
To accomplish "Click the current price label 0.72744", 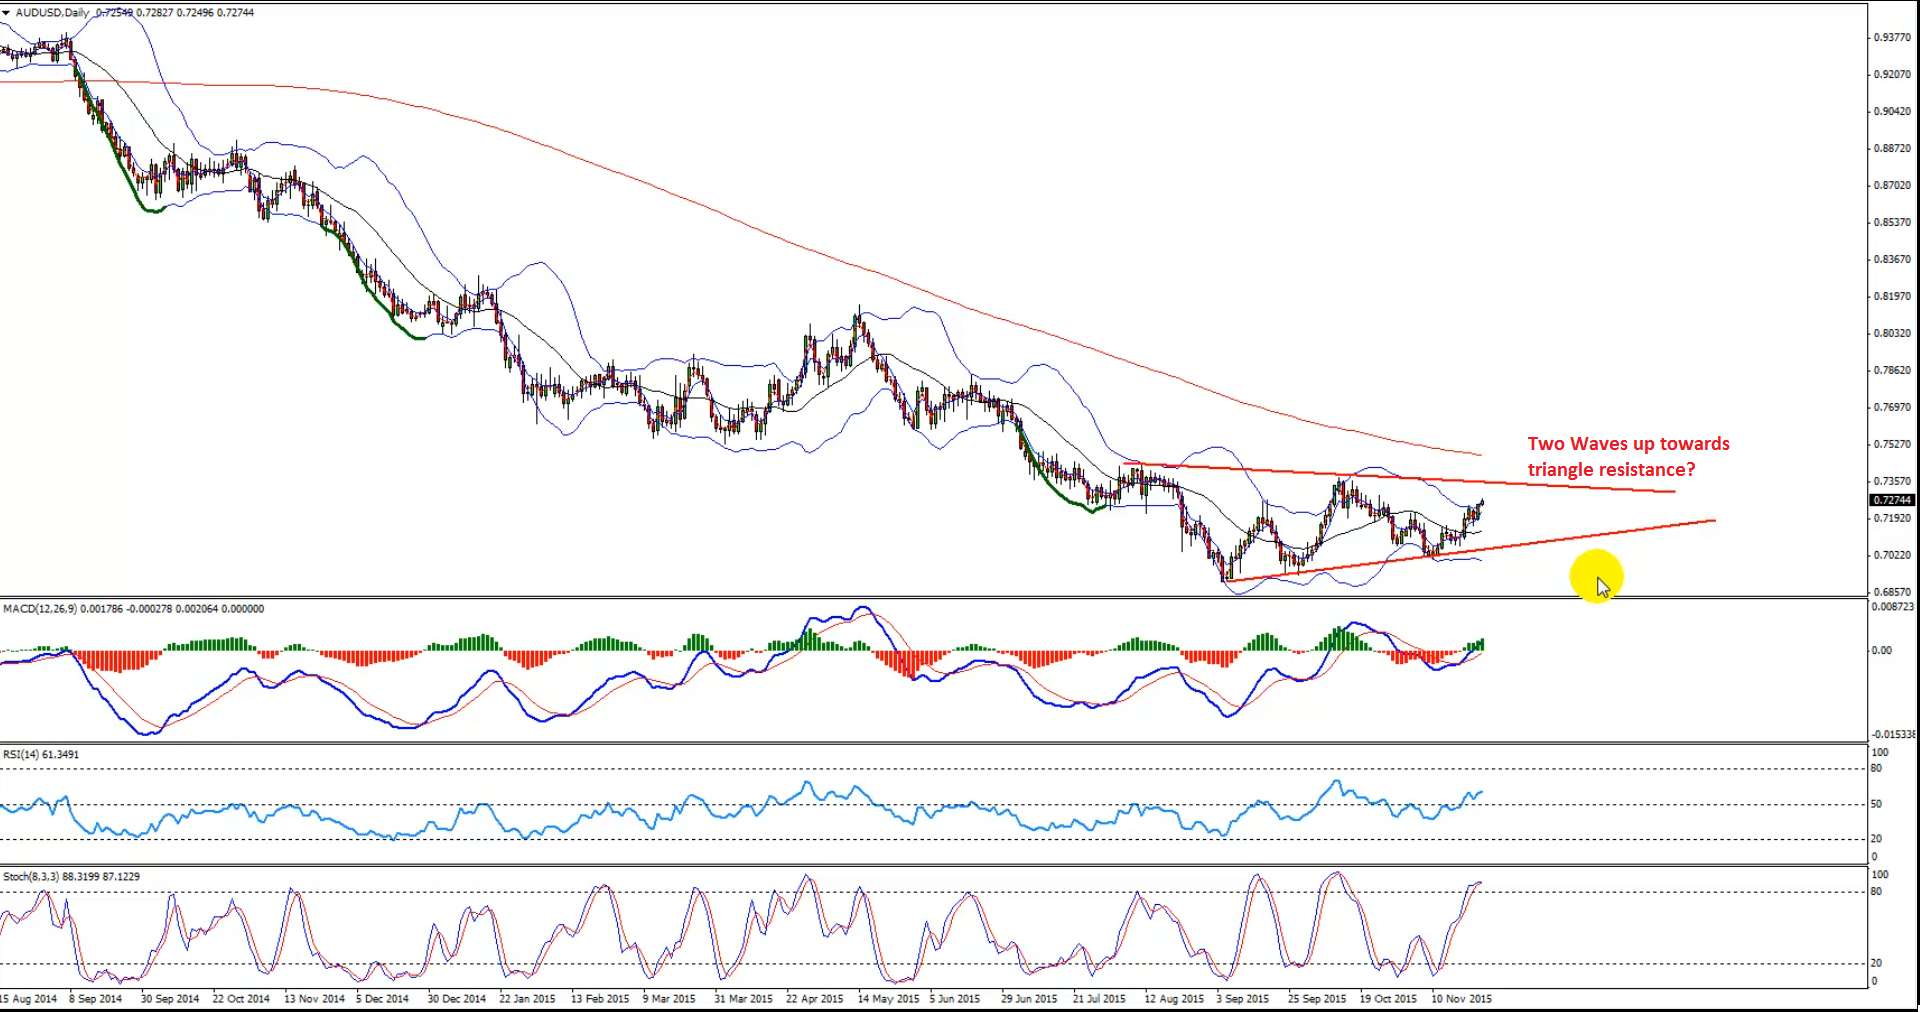I will [x=1891, y=500].
